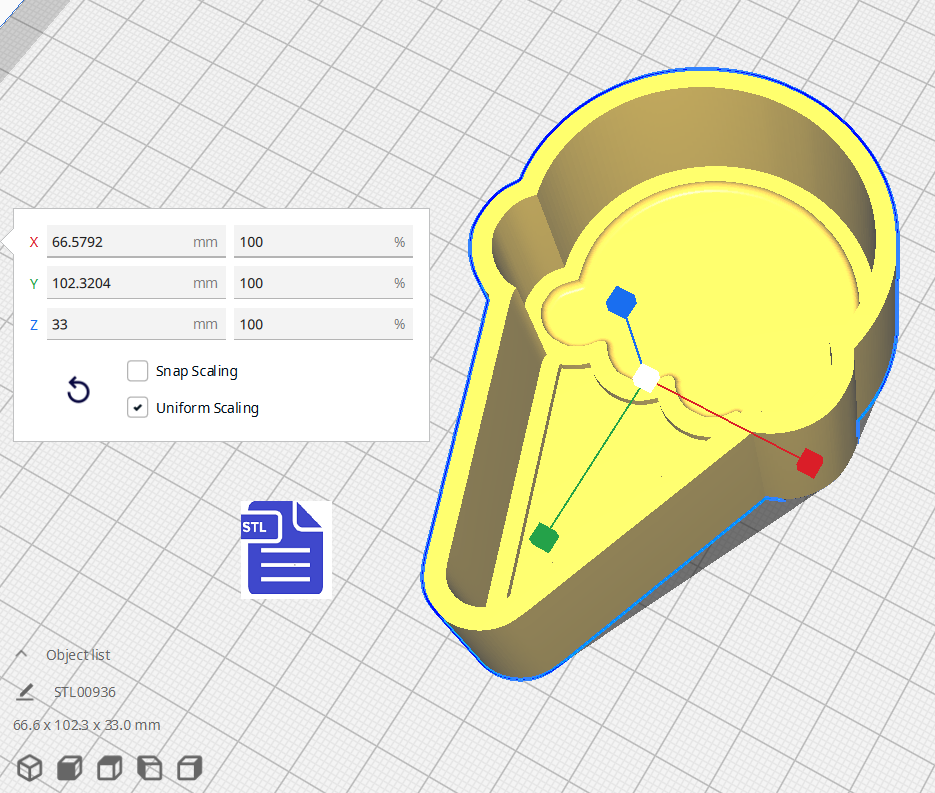Click the Z dimension field showing 33
Image resolution: width=935 pixels, height=793 pixels.
tap(120, 324)
